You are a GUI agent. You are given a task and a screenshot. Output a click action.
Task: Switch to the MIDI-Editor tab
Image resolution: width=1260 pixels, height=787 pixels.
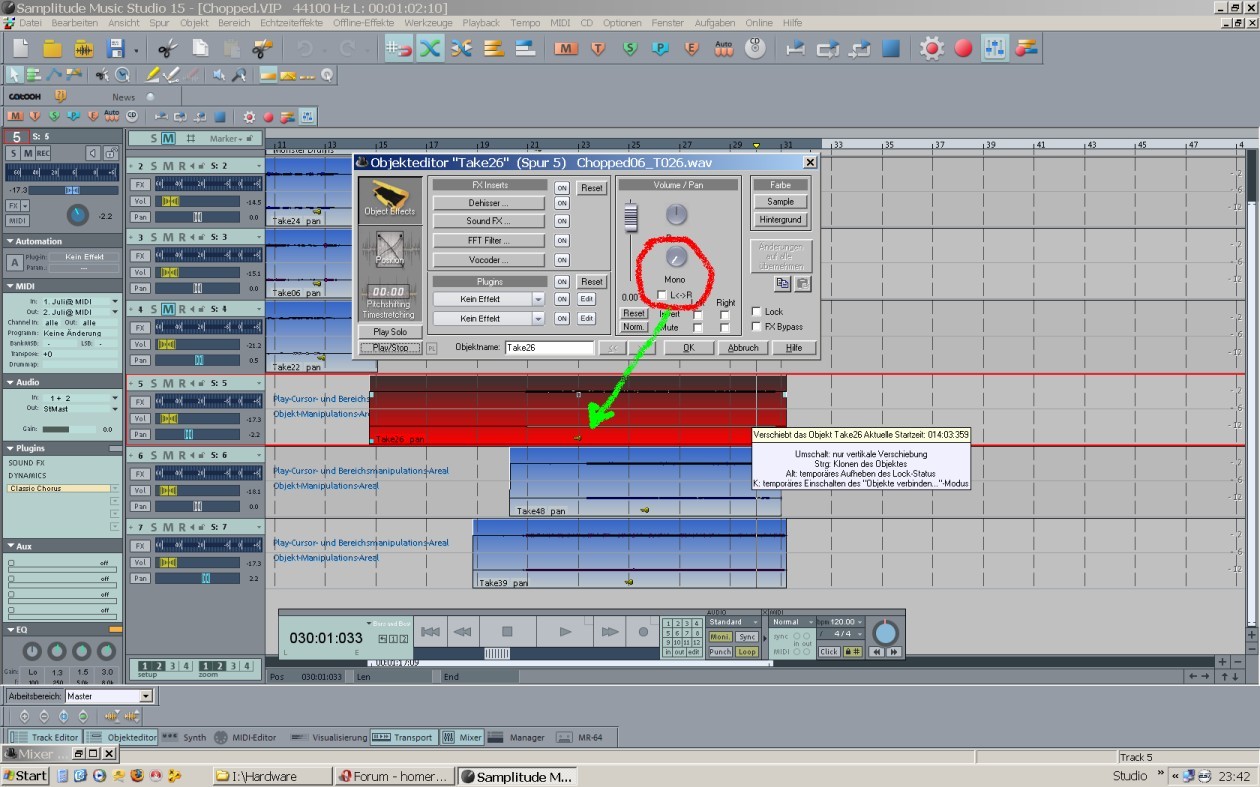click(247, 737)
